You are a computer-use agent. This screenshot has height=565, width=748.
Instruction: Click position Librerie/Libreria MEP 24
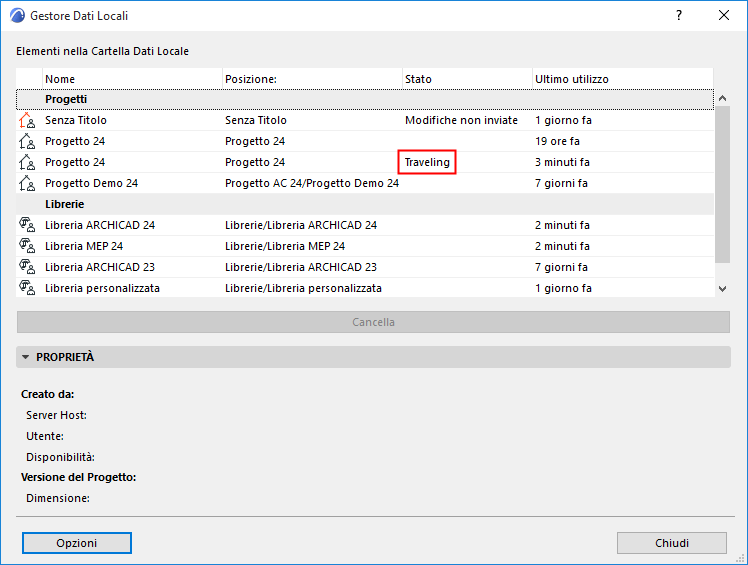tap(285, 246)
